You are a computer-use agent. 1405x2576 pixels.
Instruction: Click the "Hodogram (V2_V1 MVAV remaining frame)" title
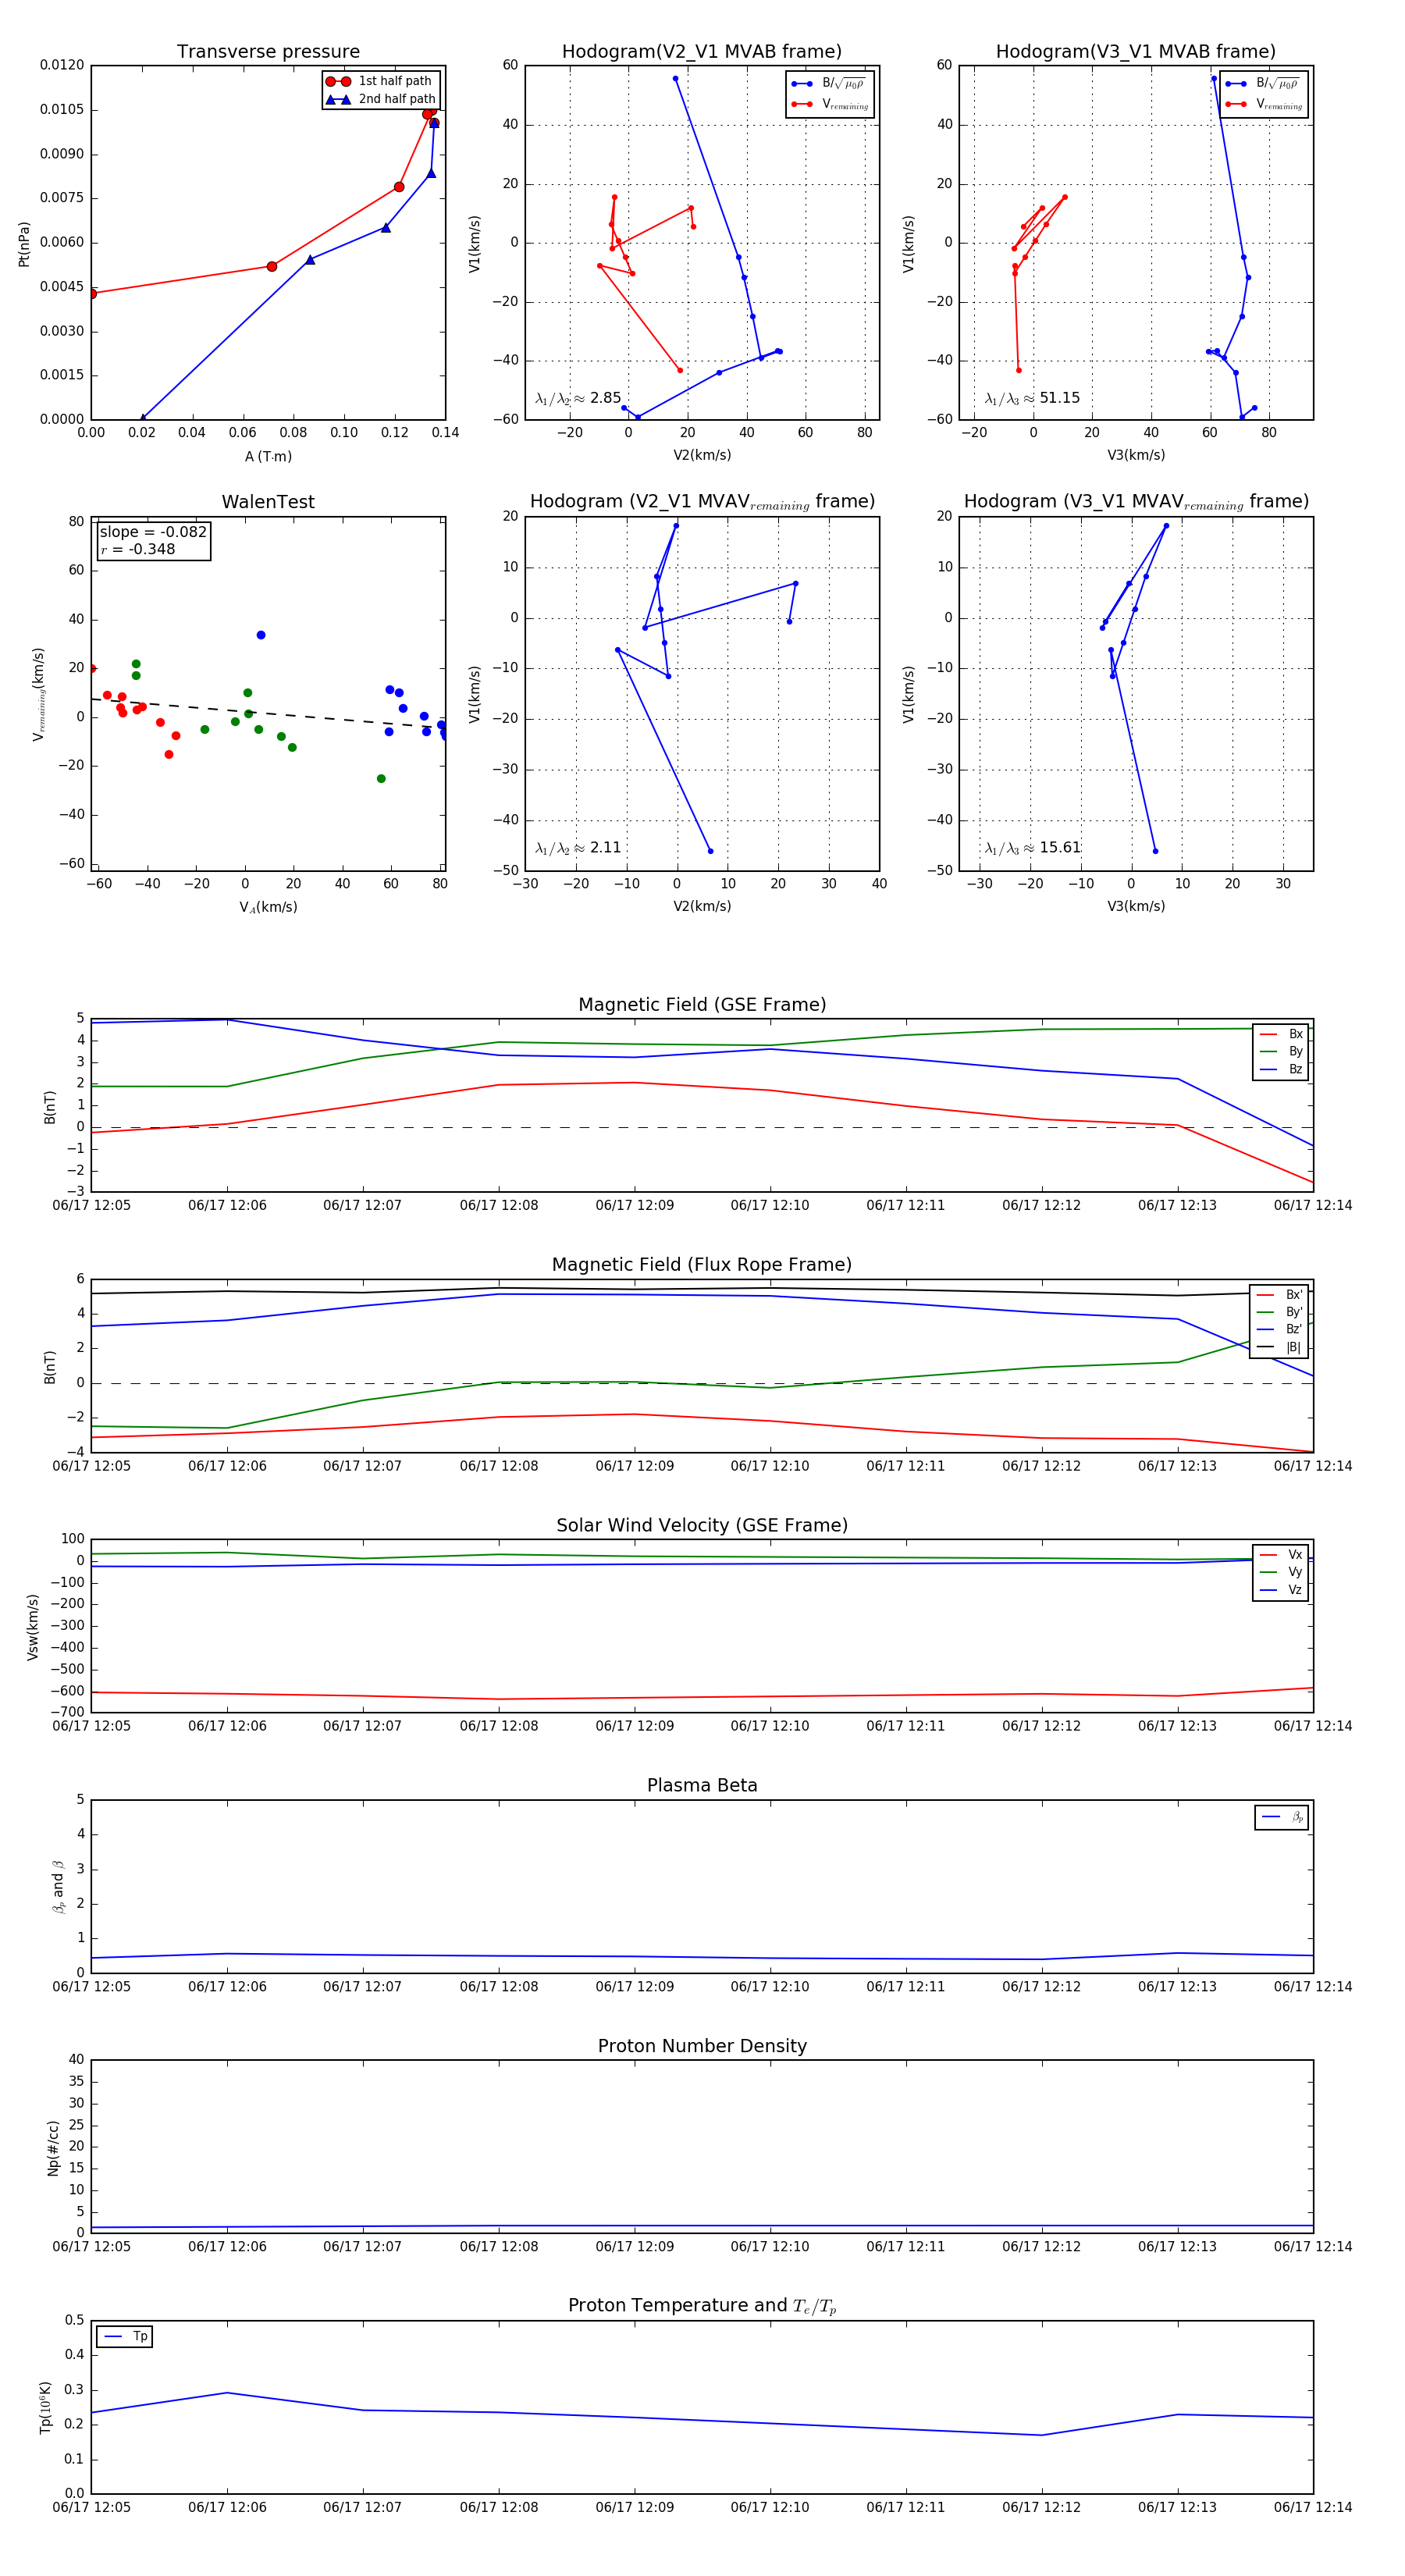pyautogui.click(x=702, y=502)
